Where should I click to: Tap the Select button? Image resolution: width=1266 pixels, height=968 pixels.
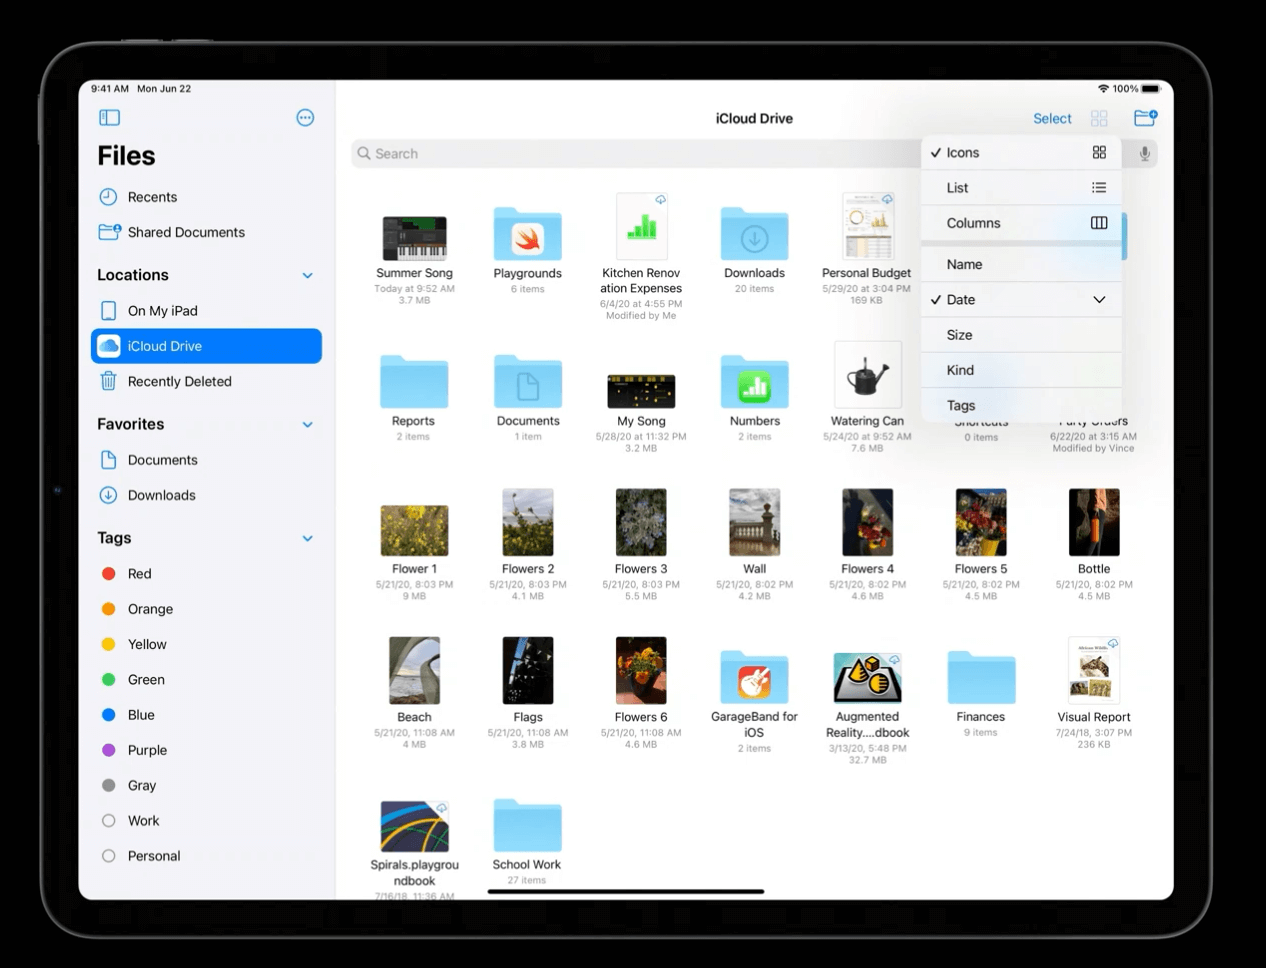tap(1052, 118)
